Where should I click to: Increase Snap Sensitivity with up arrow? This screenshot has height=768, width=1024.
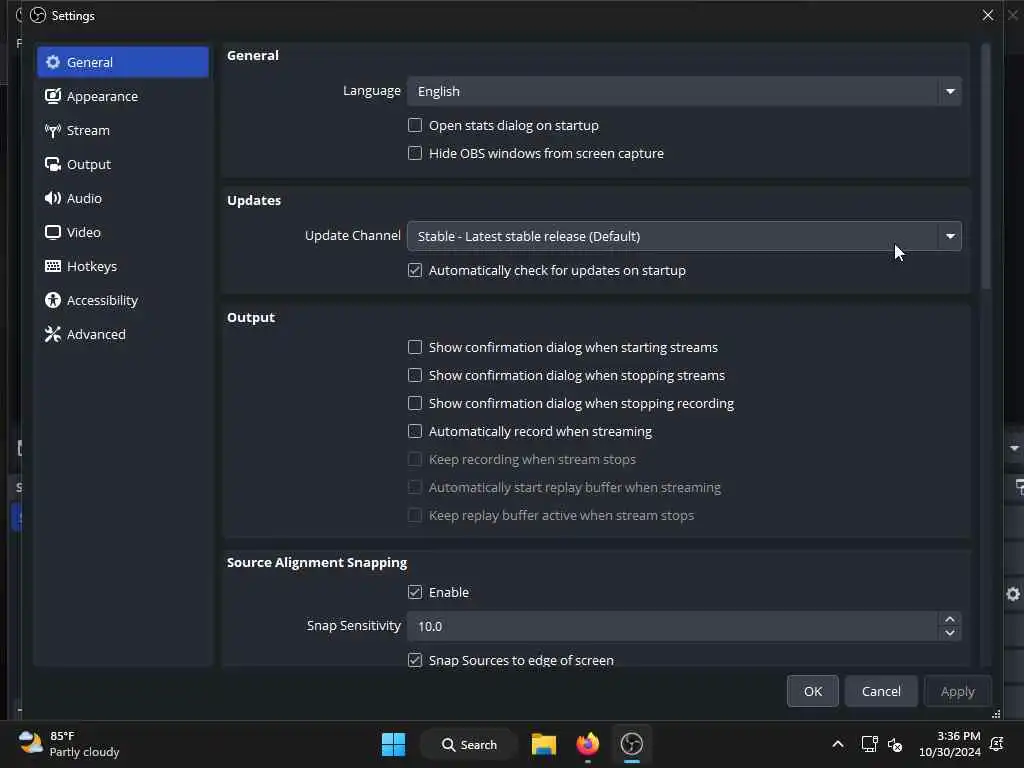(950, 619)
